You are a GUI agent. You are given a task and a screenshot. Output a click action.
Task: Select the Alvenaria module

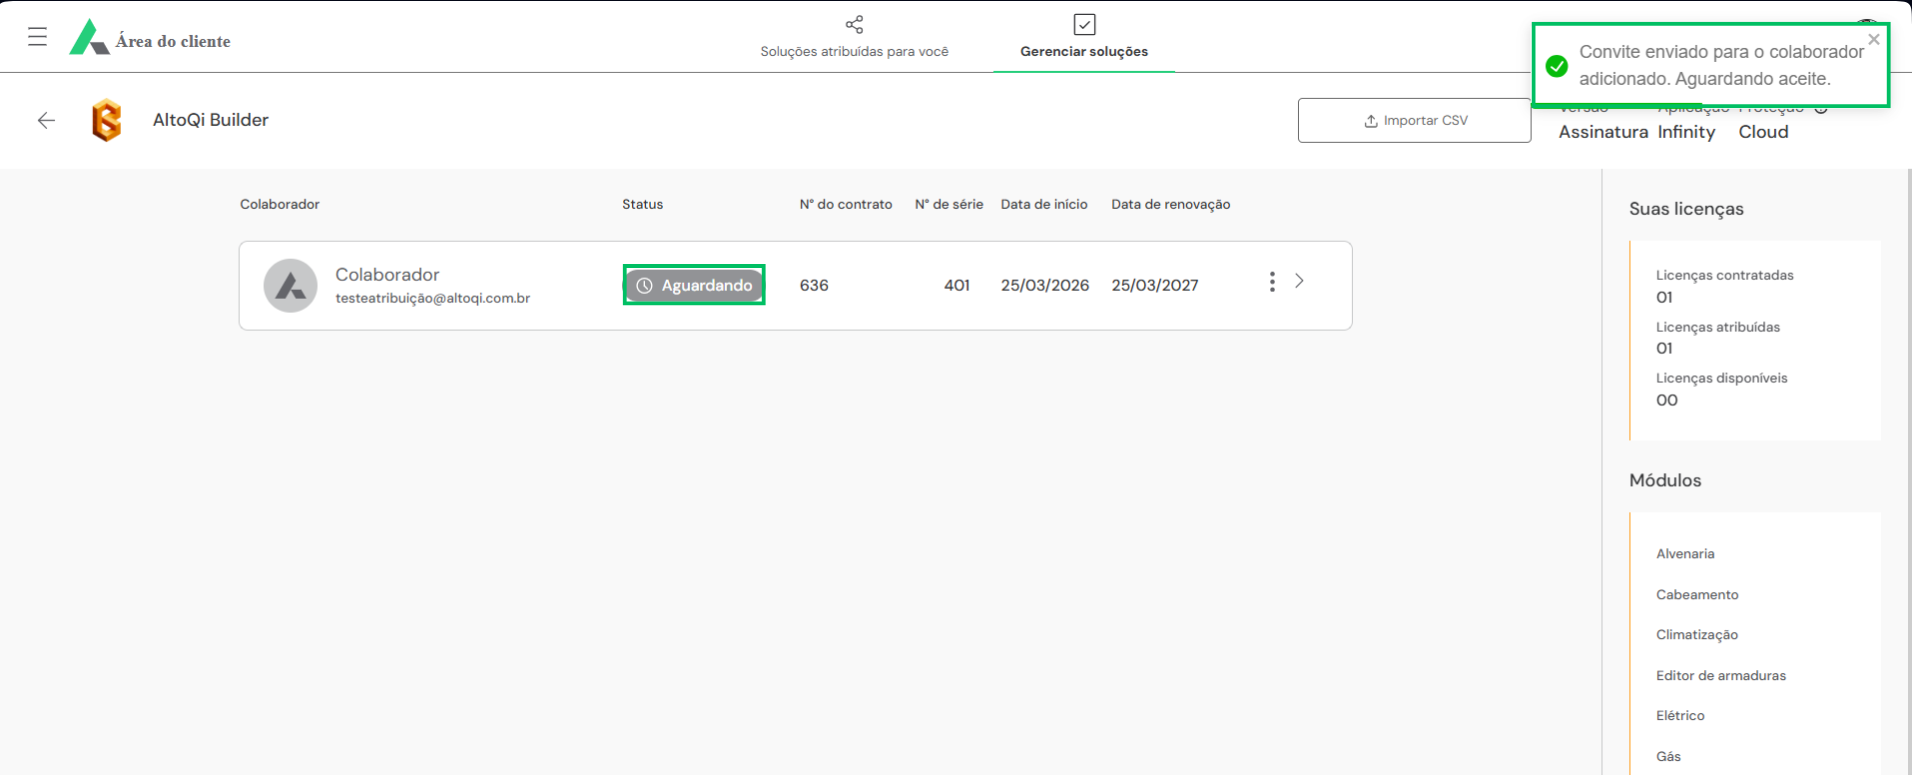tap(1685, 554)
